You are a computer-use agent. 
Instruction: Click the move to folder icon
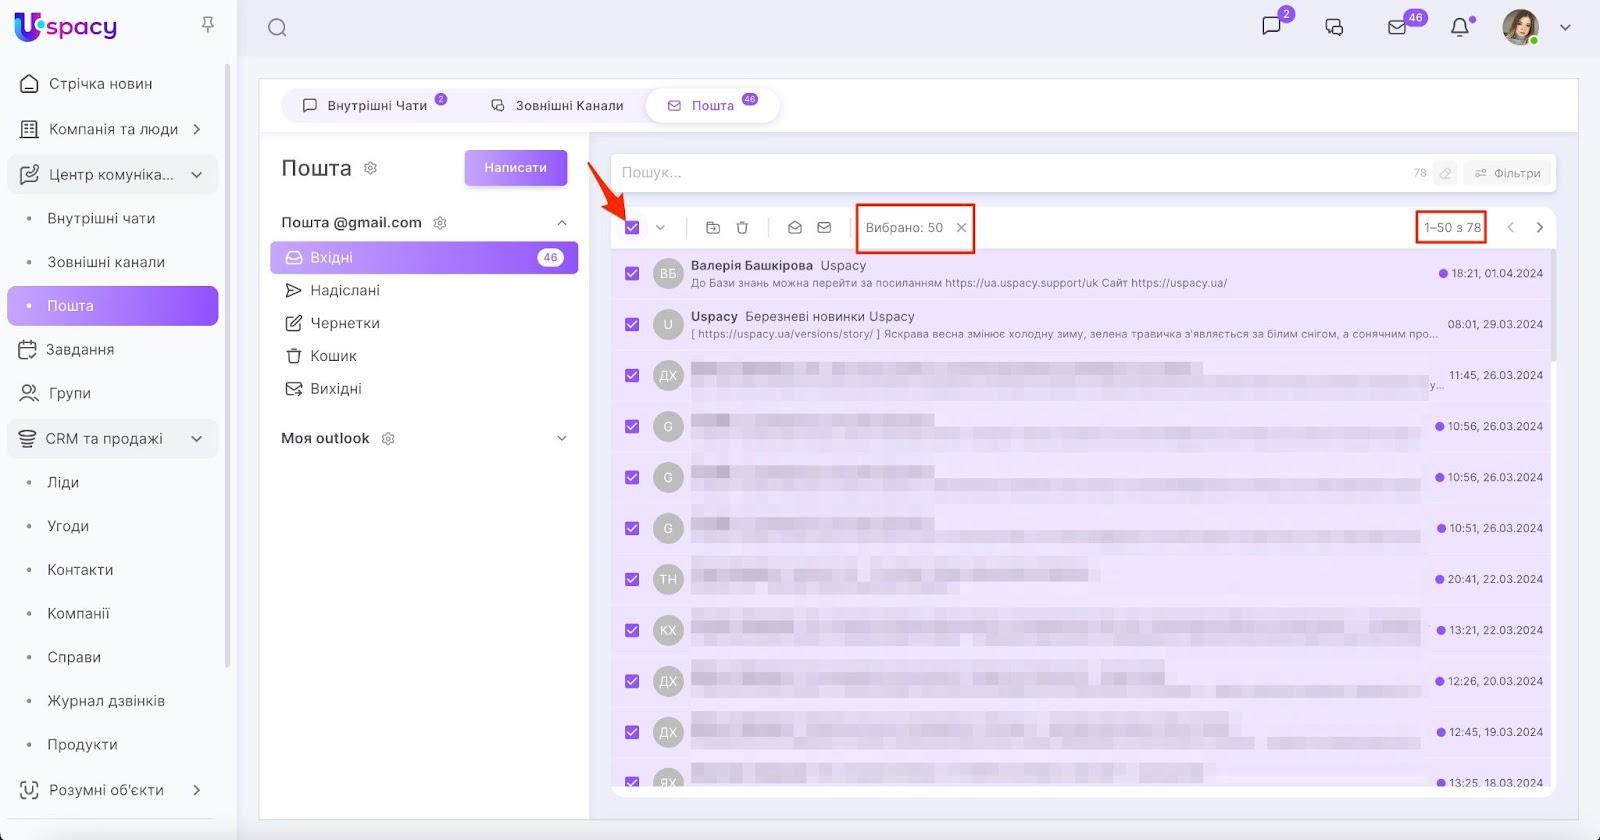click(x=713, y=228)
